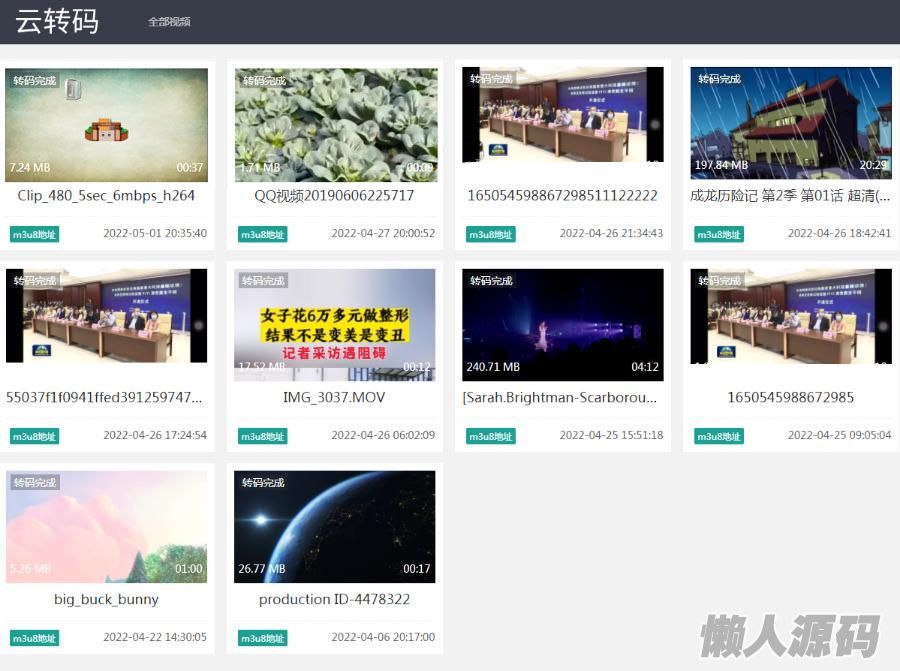Open the 16505459886729851112222 conference thumbnail

(x=562, y=115)
